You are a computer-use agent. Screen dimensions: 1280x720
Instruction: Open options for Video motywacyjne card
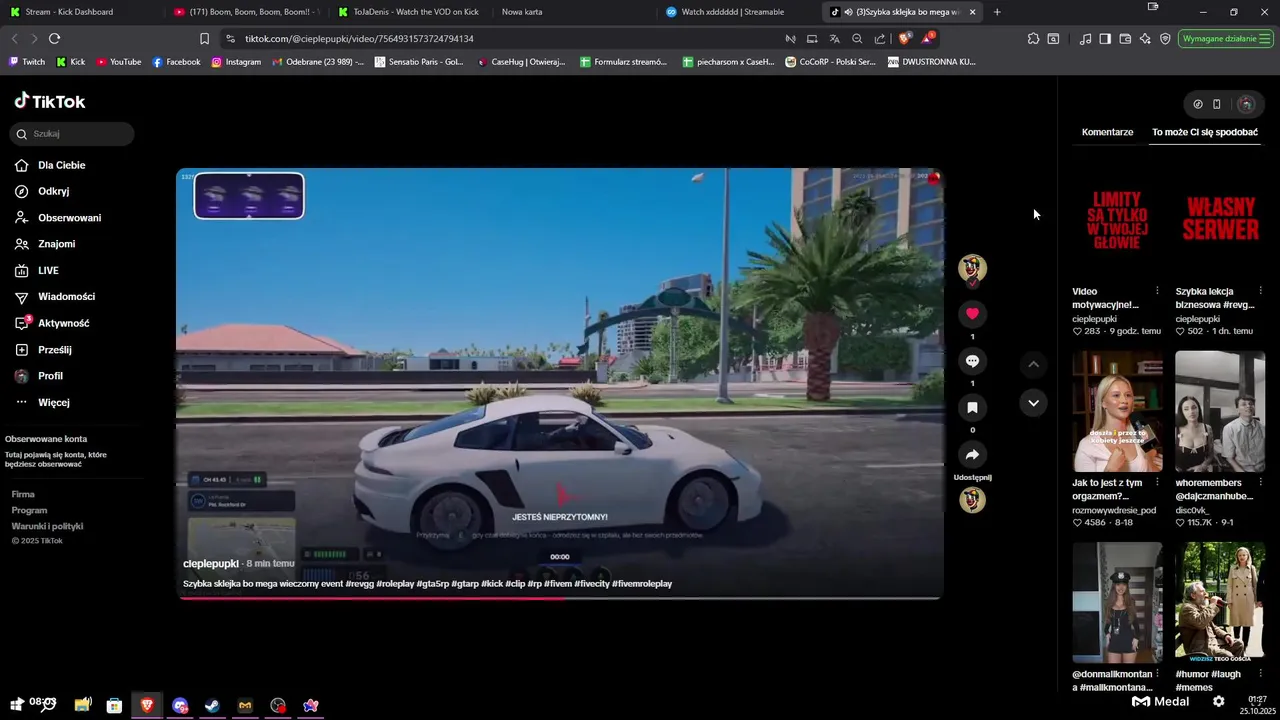1157,291
